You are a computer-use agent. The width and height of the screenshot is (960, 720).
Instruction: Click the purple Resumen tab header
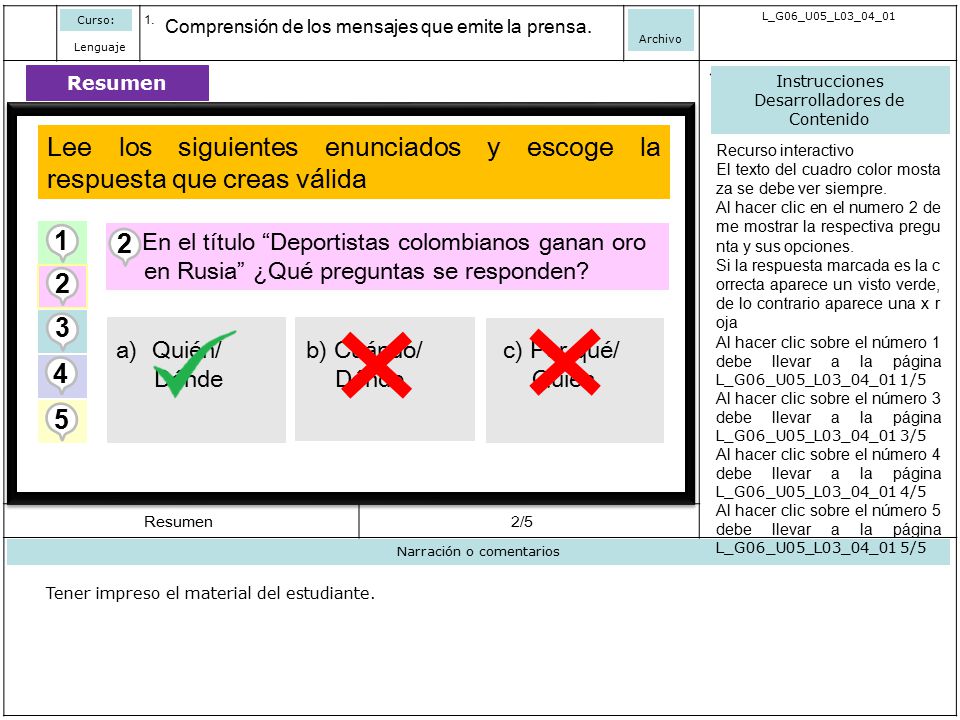point(117,83)
